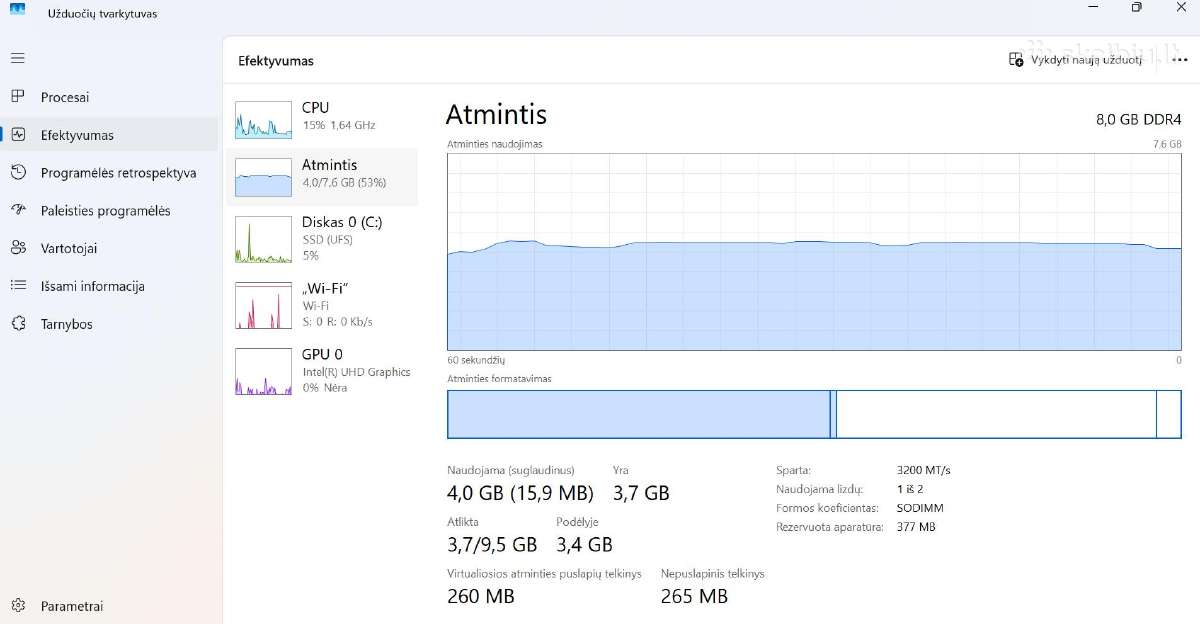Click the 260 MB paged pool value
The image size is (1200, 624).
click(481, 597)
